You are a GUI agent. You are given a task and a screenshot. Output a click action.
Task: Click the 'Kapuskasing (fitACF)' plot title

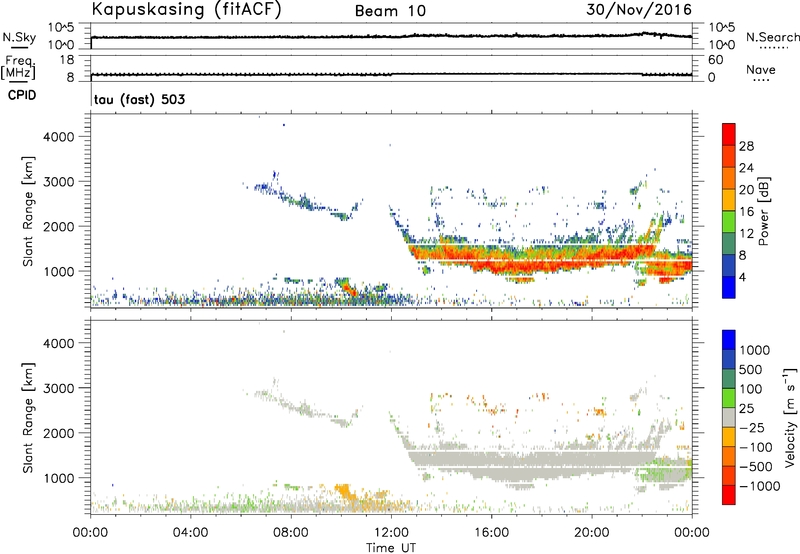pyautogui.click(x=186, y=9)
